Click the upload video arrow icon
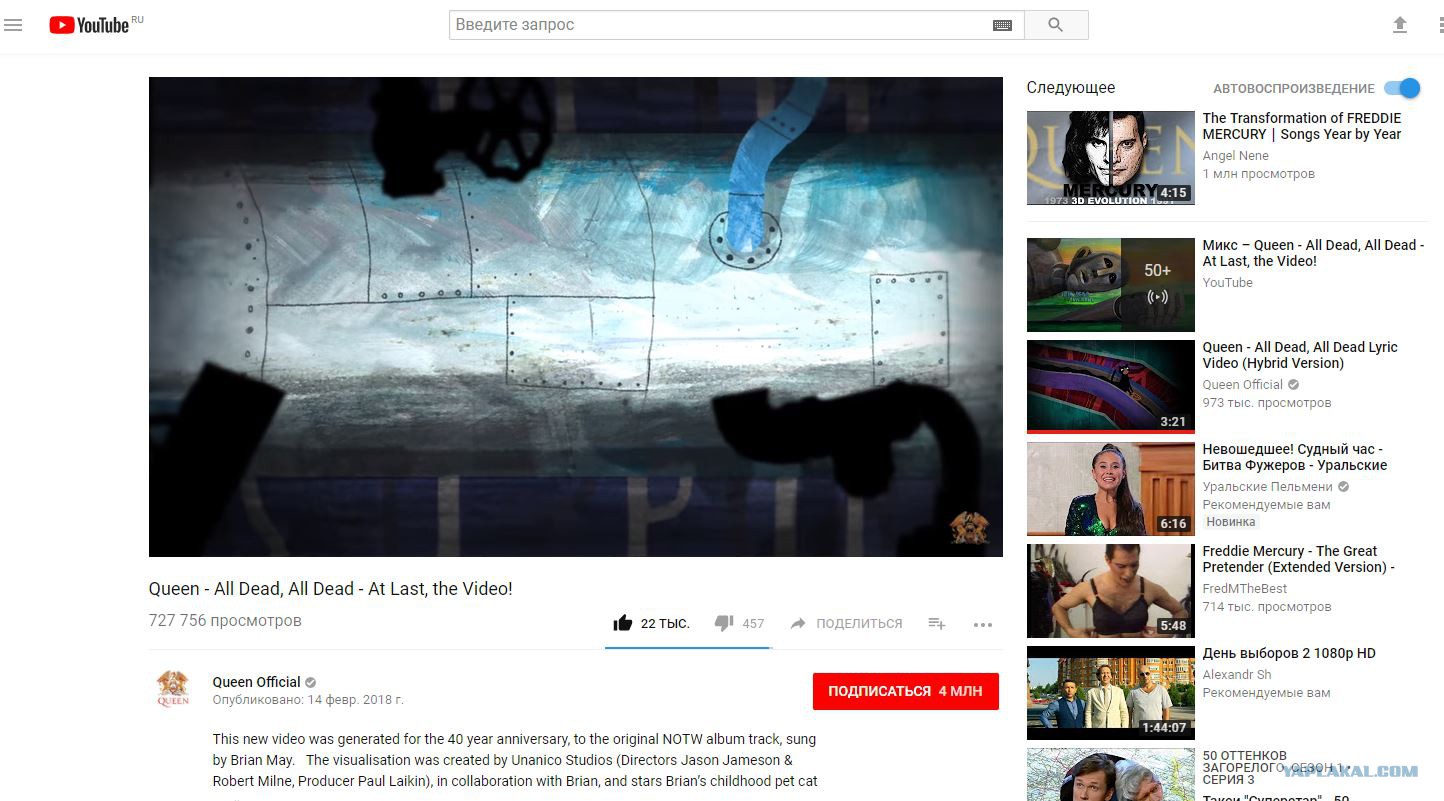 point(1400,25)
